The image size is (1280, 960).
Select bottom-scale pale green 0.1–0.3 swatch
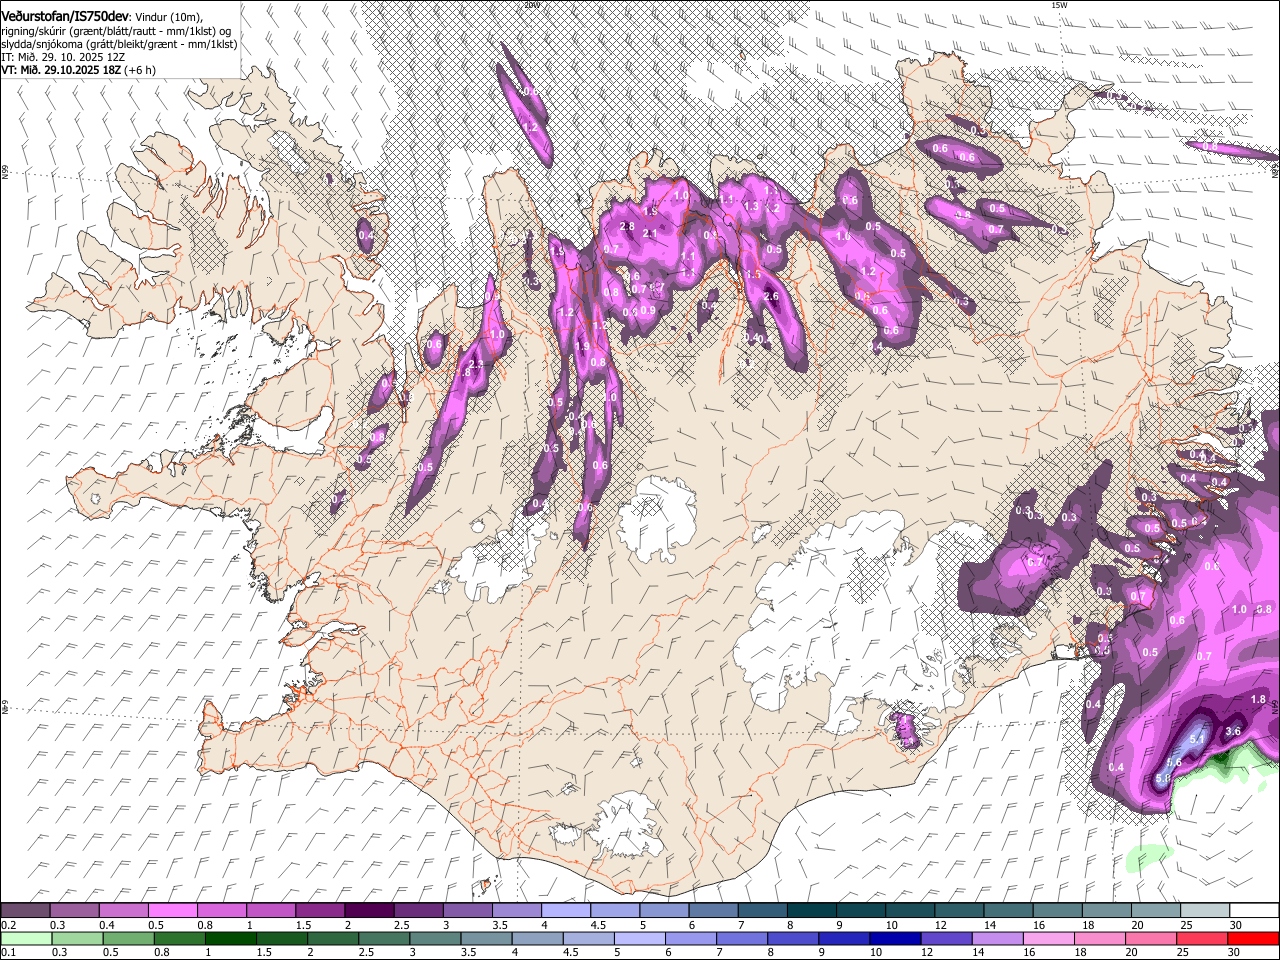click(25, 939)
